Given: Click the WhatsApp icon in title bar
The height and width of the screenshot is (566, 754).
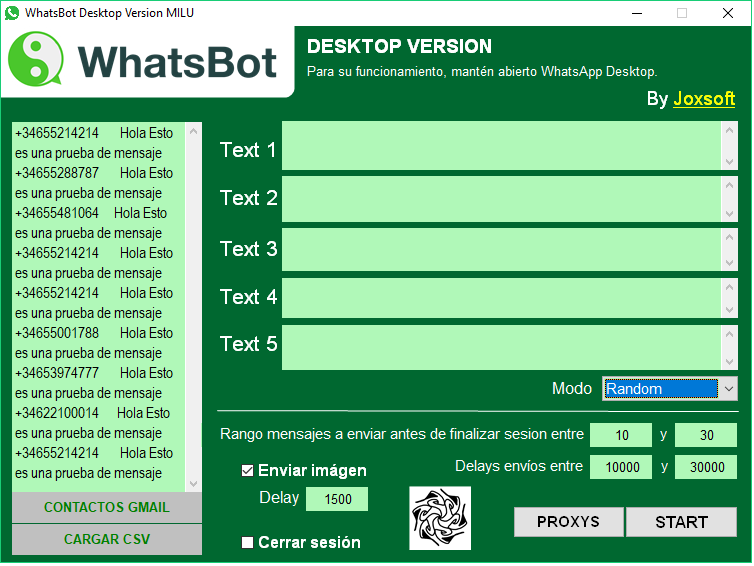Looking at the screenshot, I should 12,13.
